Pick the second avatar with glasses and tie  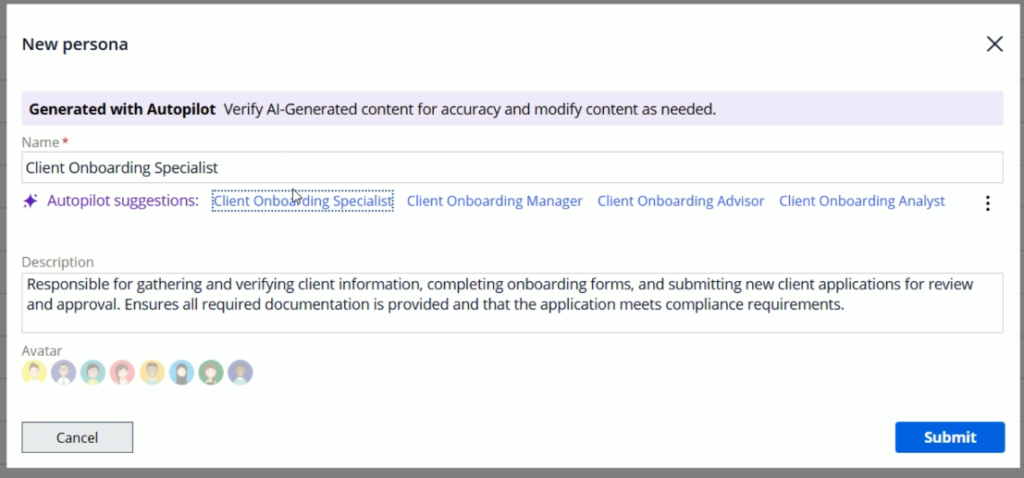pyautogui.click(x=64, y=373)
